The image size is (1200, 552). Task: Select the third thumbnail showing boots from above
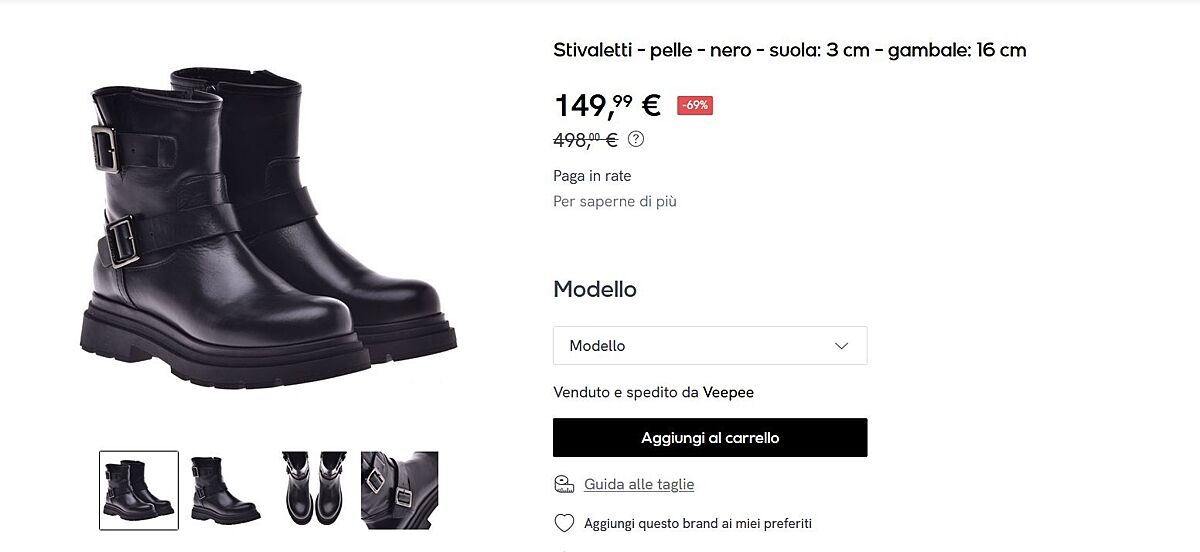tap(314, 490)
